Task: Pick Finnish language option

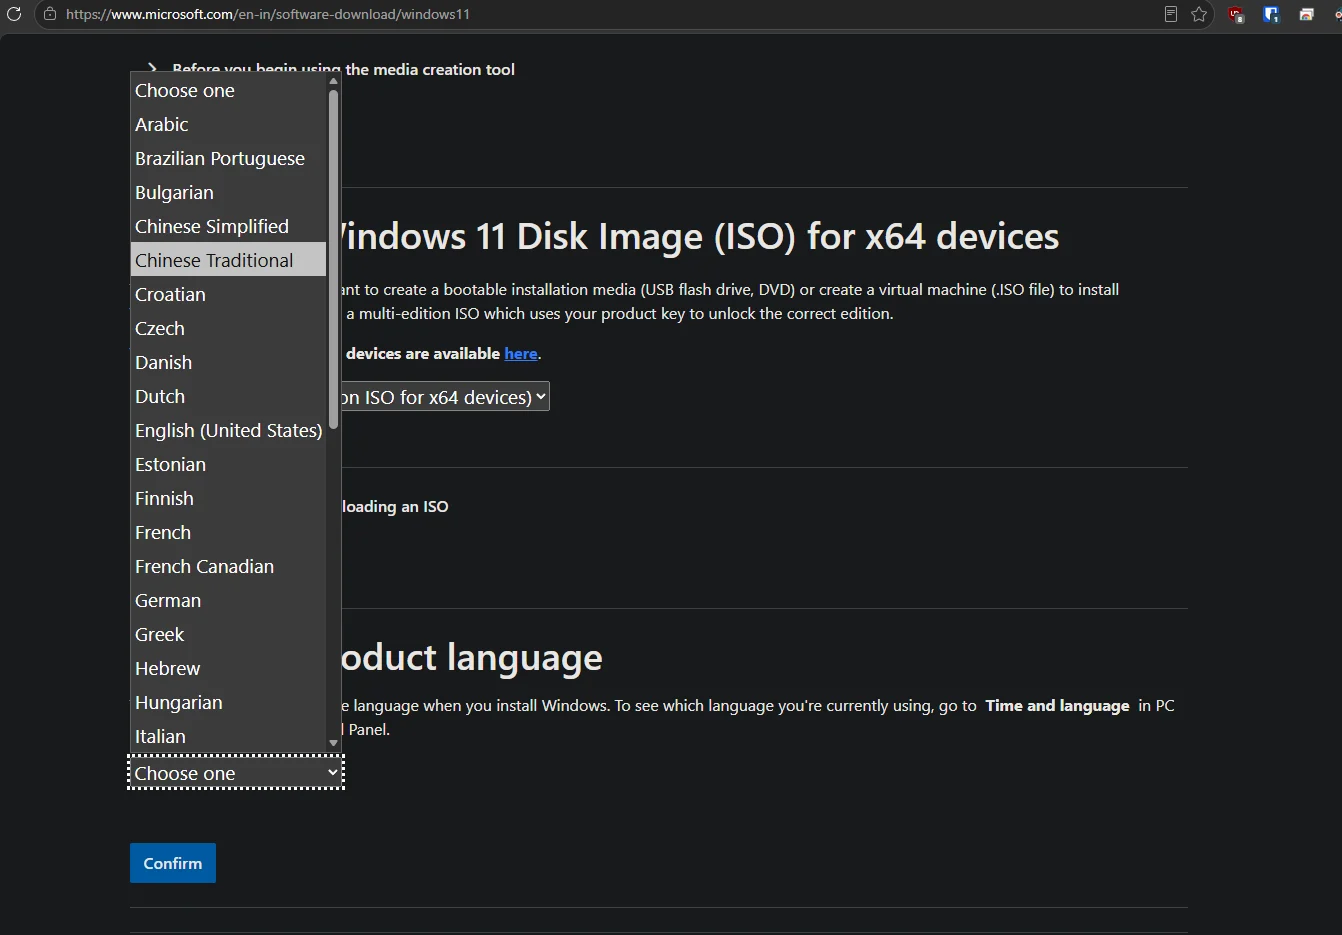Action: pos(228,498)
